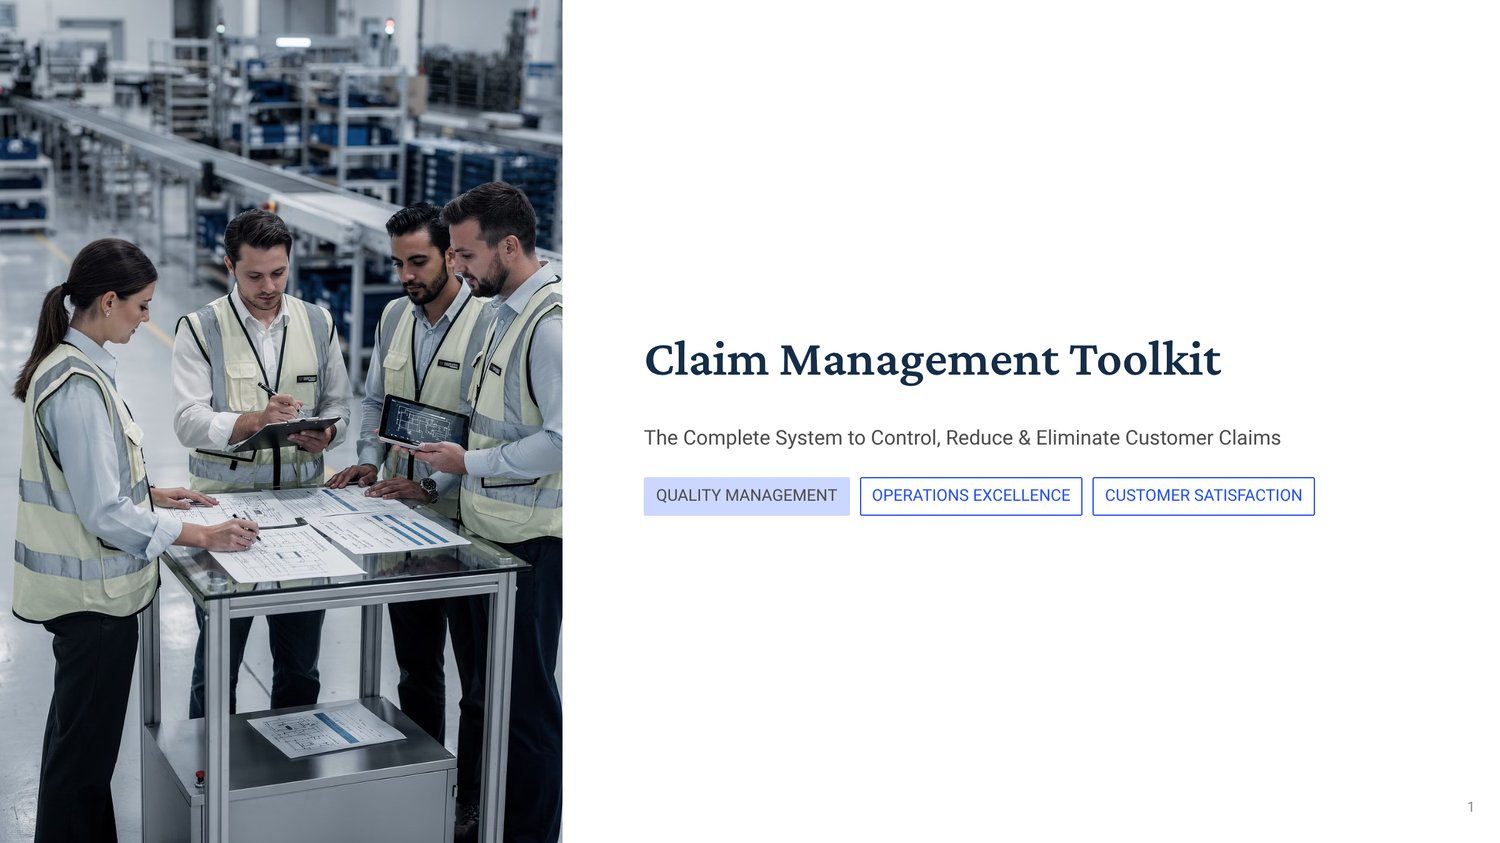Select the man in the white shirt
This screenshot has height=843, width=1500.
262,400
